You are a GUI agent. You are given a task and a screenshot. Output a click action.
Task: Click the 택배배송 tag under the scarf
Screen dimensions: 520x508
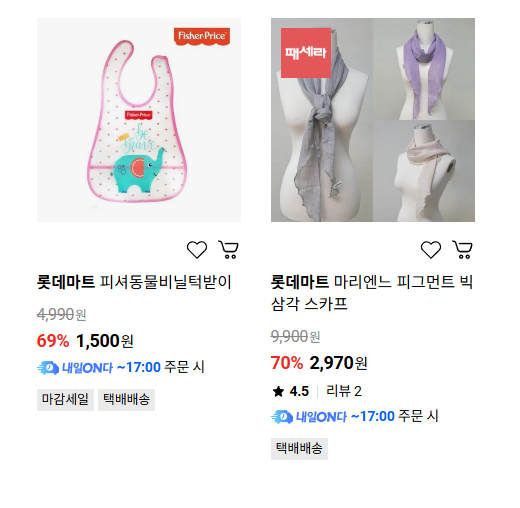(299, 449)
